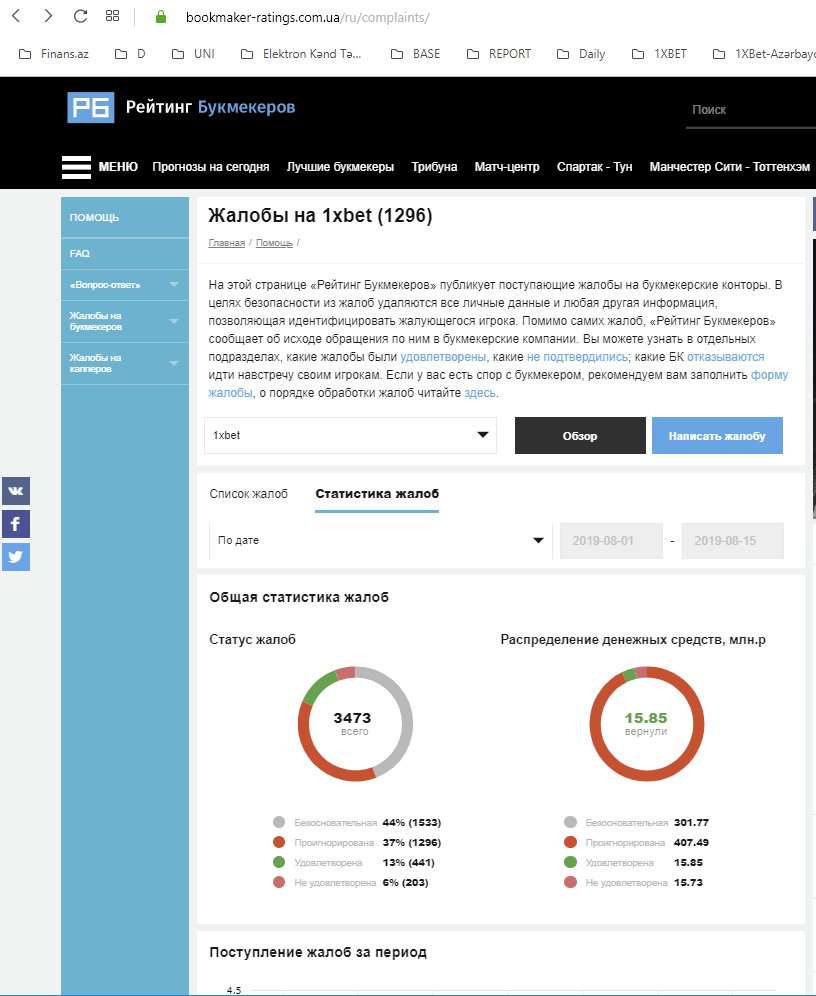This screenshot has height=996, width=816.
Task: Click the РБ site logo
Action: [x=91, y=107]
